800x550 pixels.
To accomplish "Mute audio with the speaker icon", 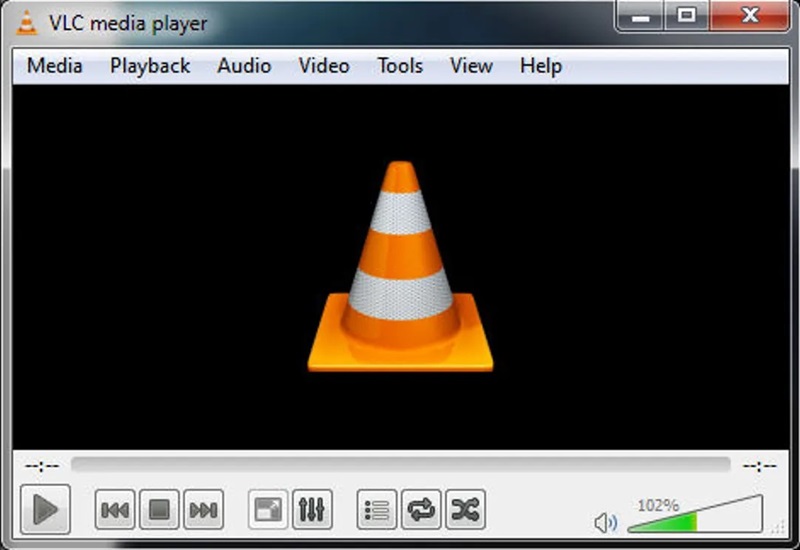I will click(606, 522).
